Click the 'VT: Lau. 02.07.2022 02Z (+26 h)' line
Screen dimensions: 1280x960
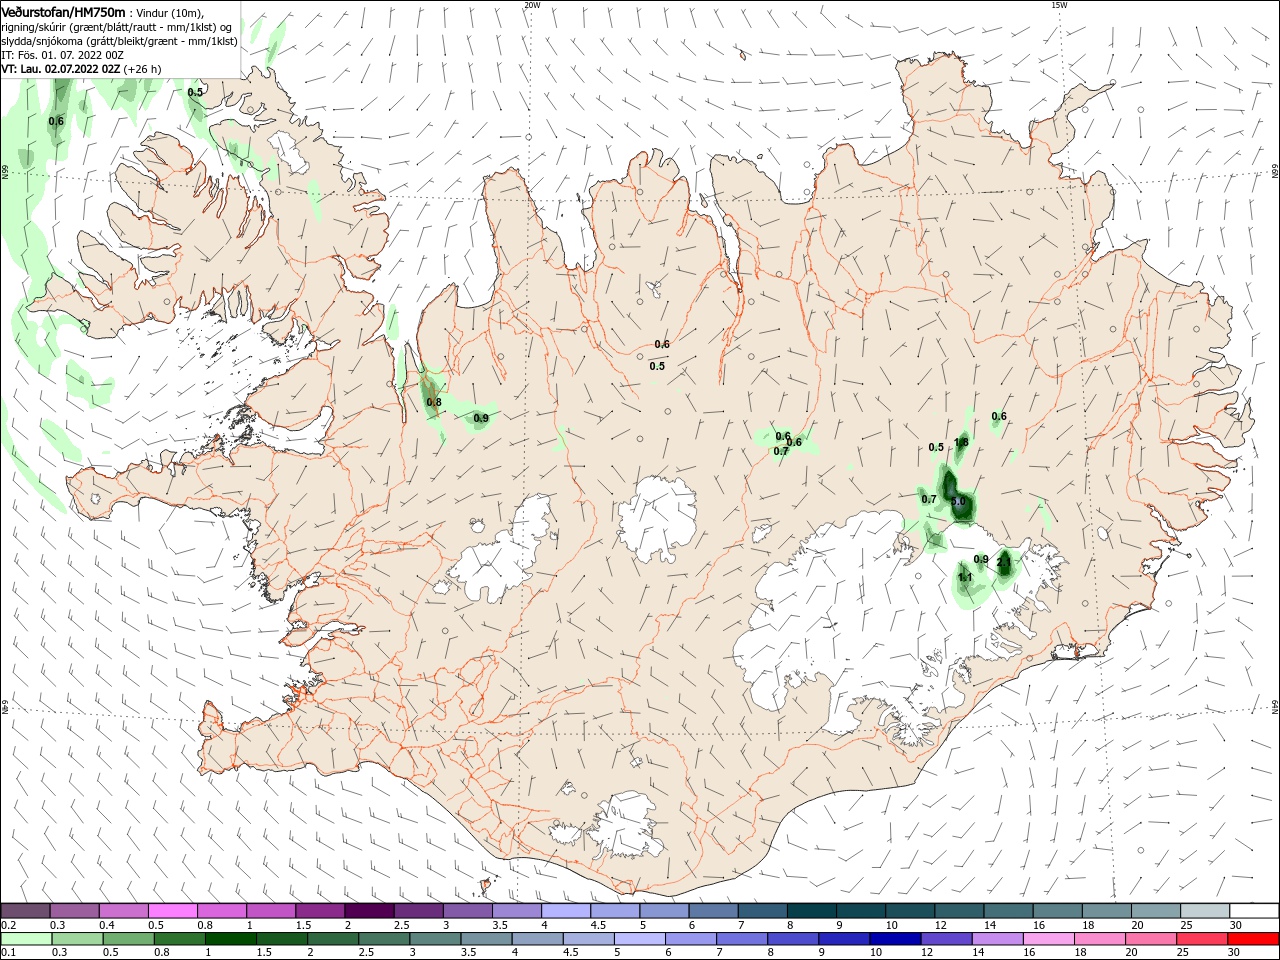(81, 69)
